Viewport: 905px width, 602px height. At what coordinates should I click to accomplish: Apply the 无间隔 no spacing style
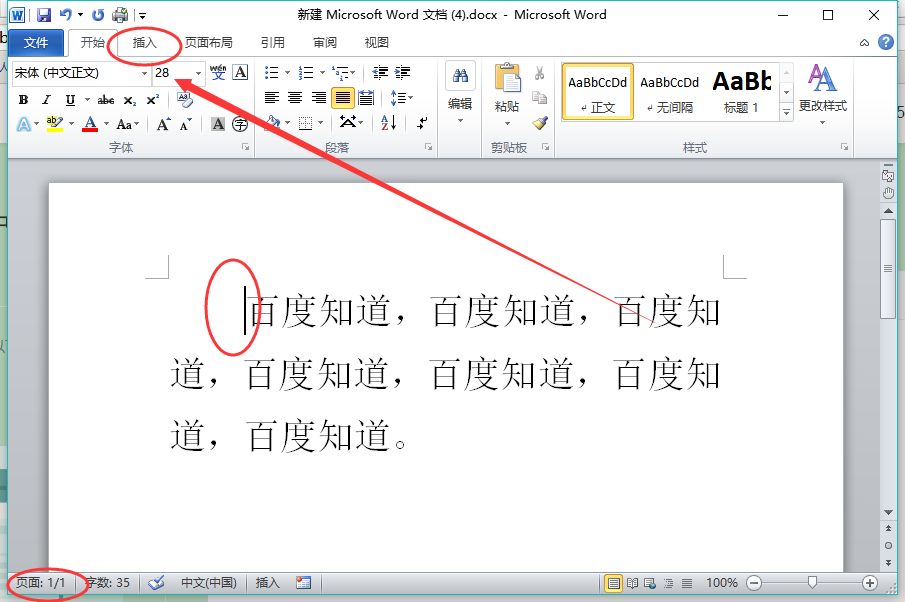(670, 92)
